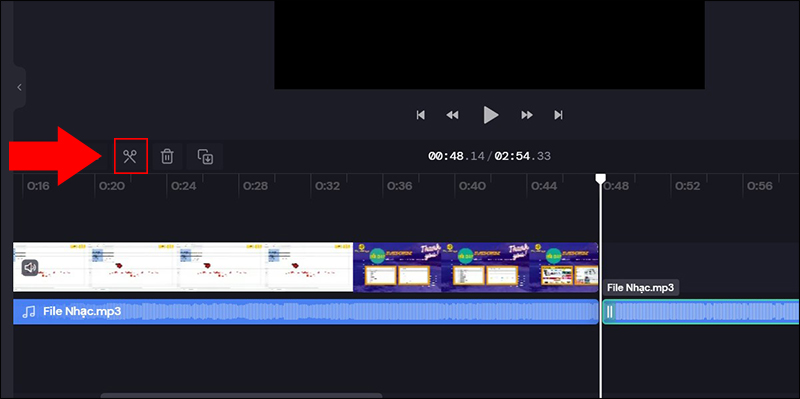The image size is (800, 399).
Task: Click the play button
Action: [491, 115]
